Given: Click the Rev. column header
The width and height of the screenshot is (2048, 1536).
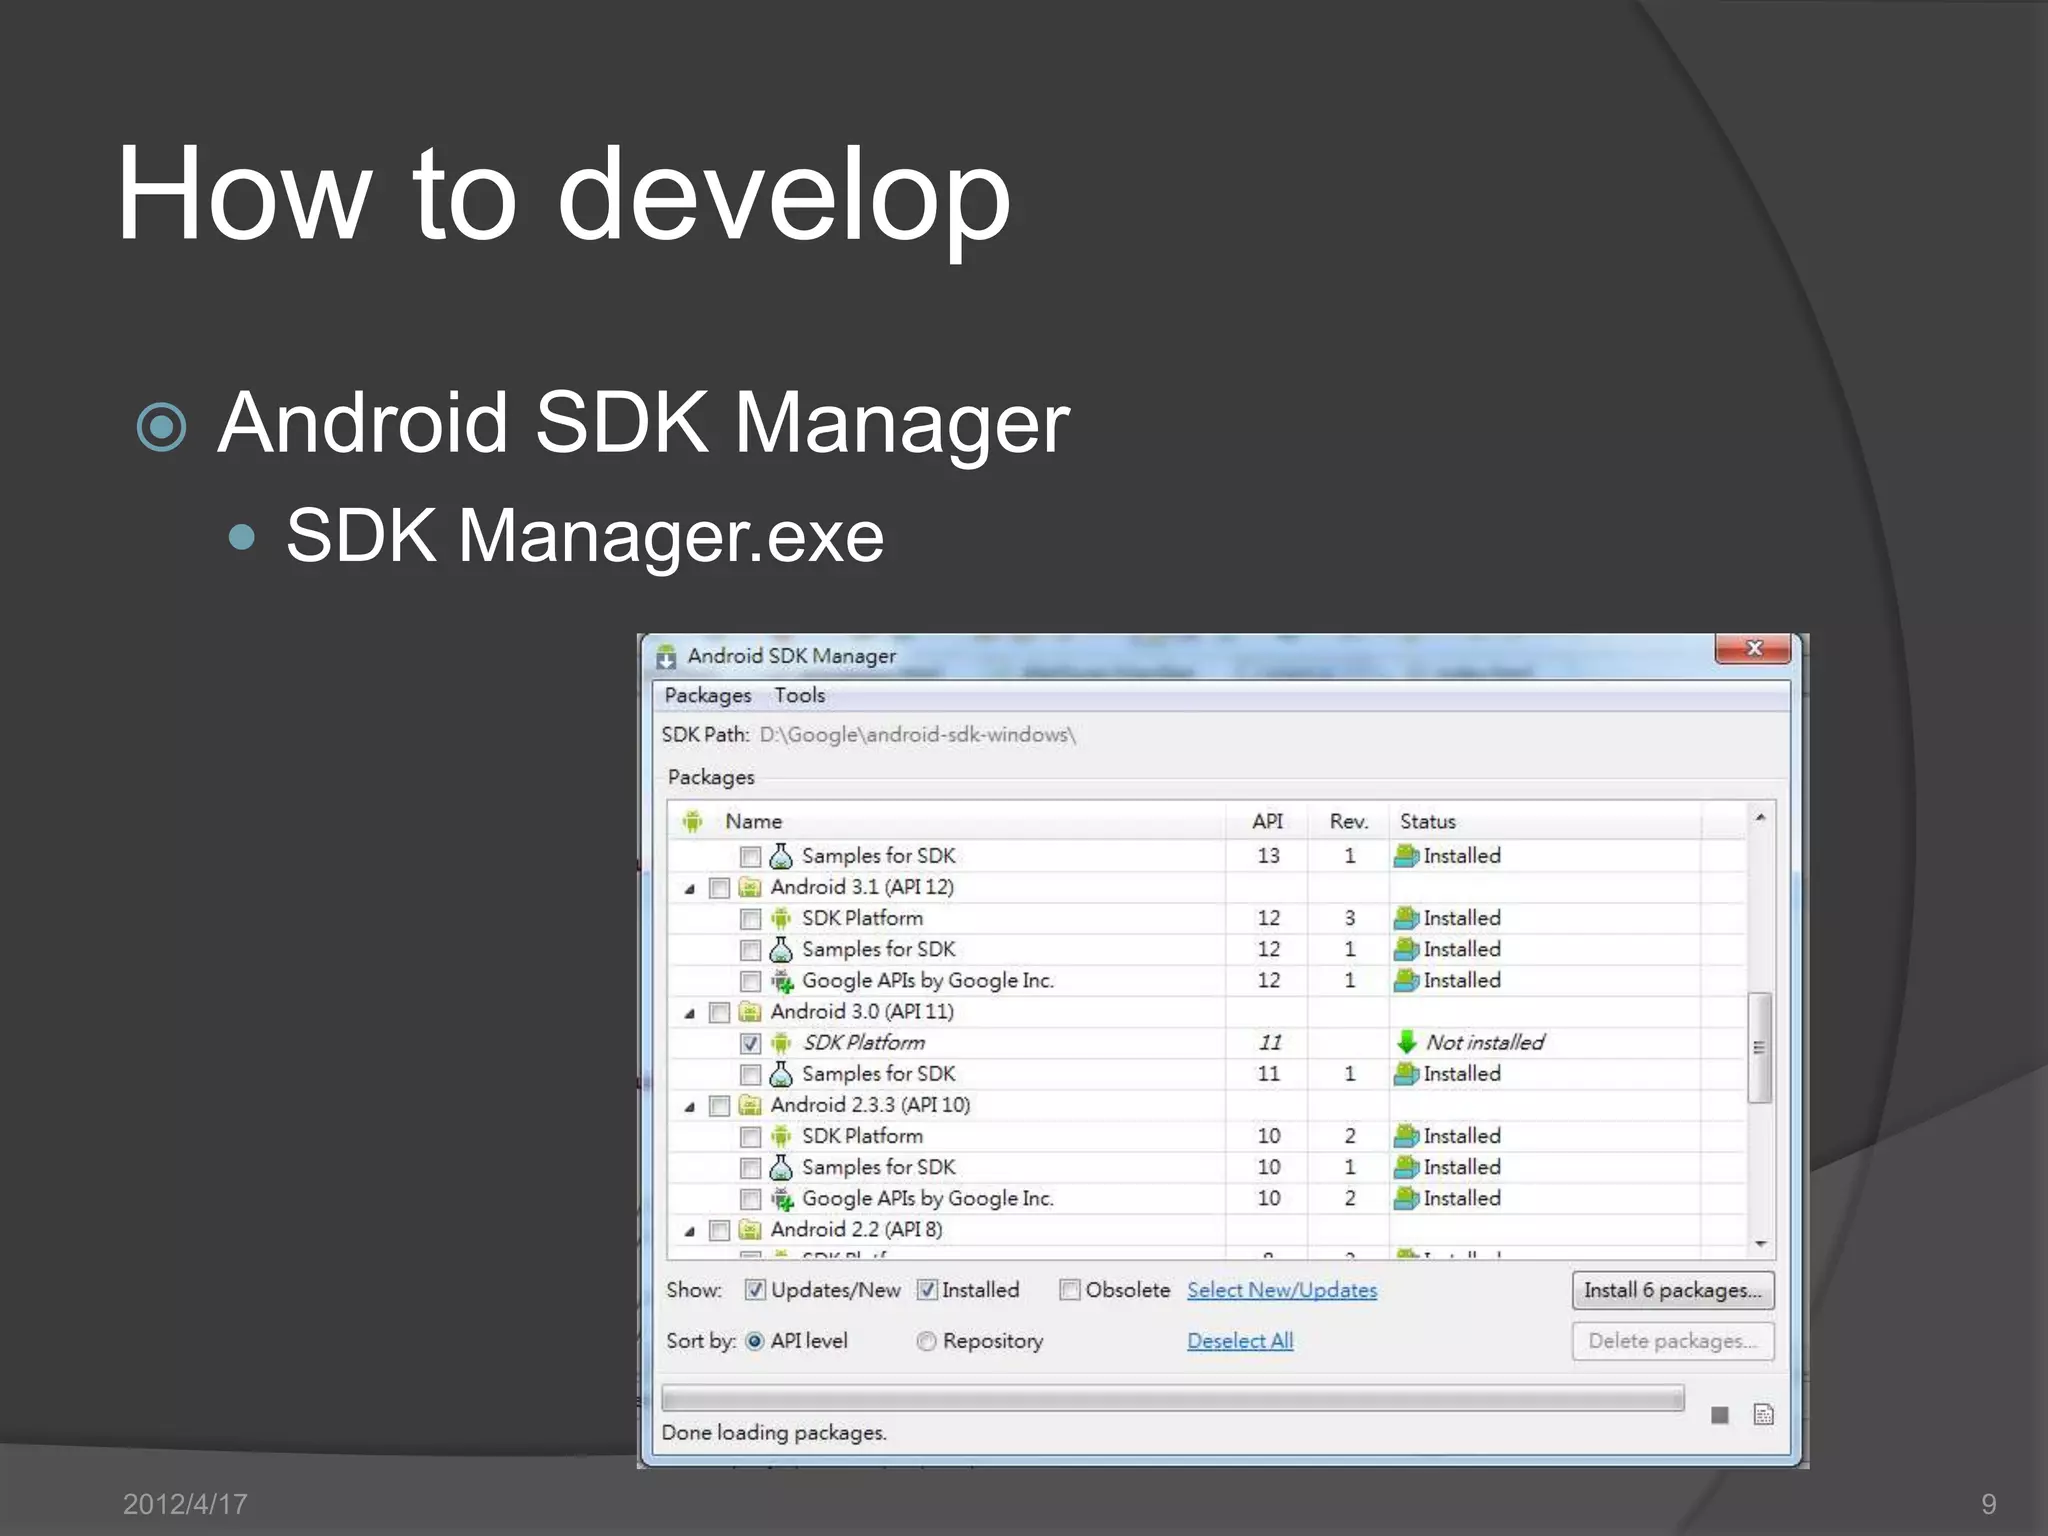Looking at the screenshot, I should coord(1348,822).
